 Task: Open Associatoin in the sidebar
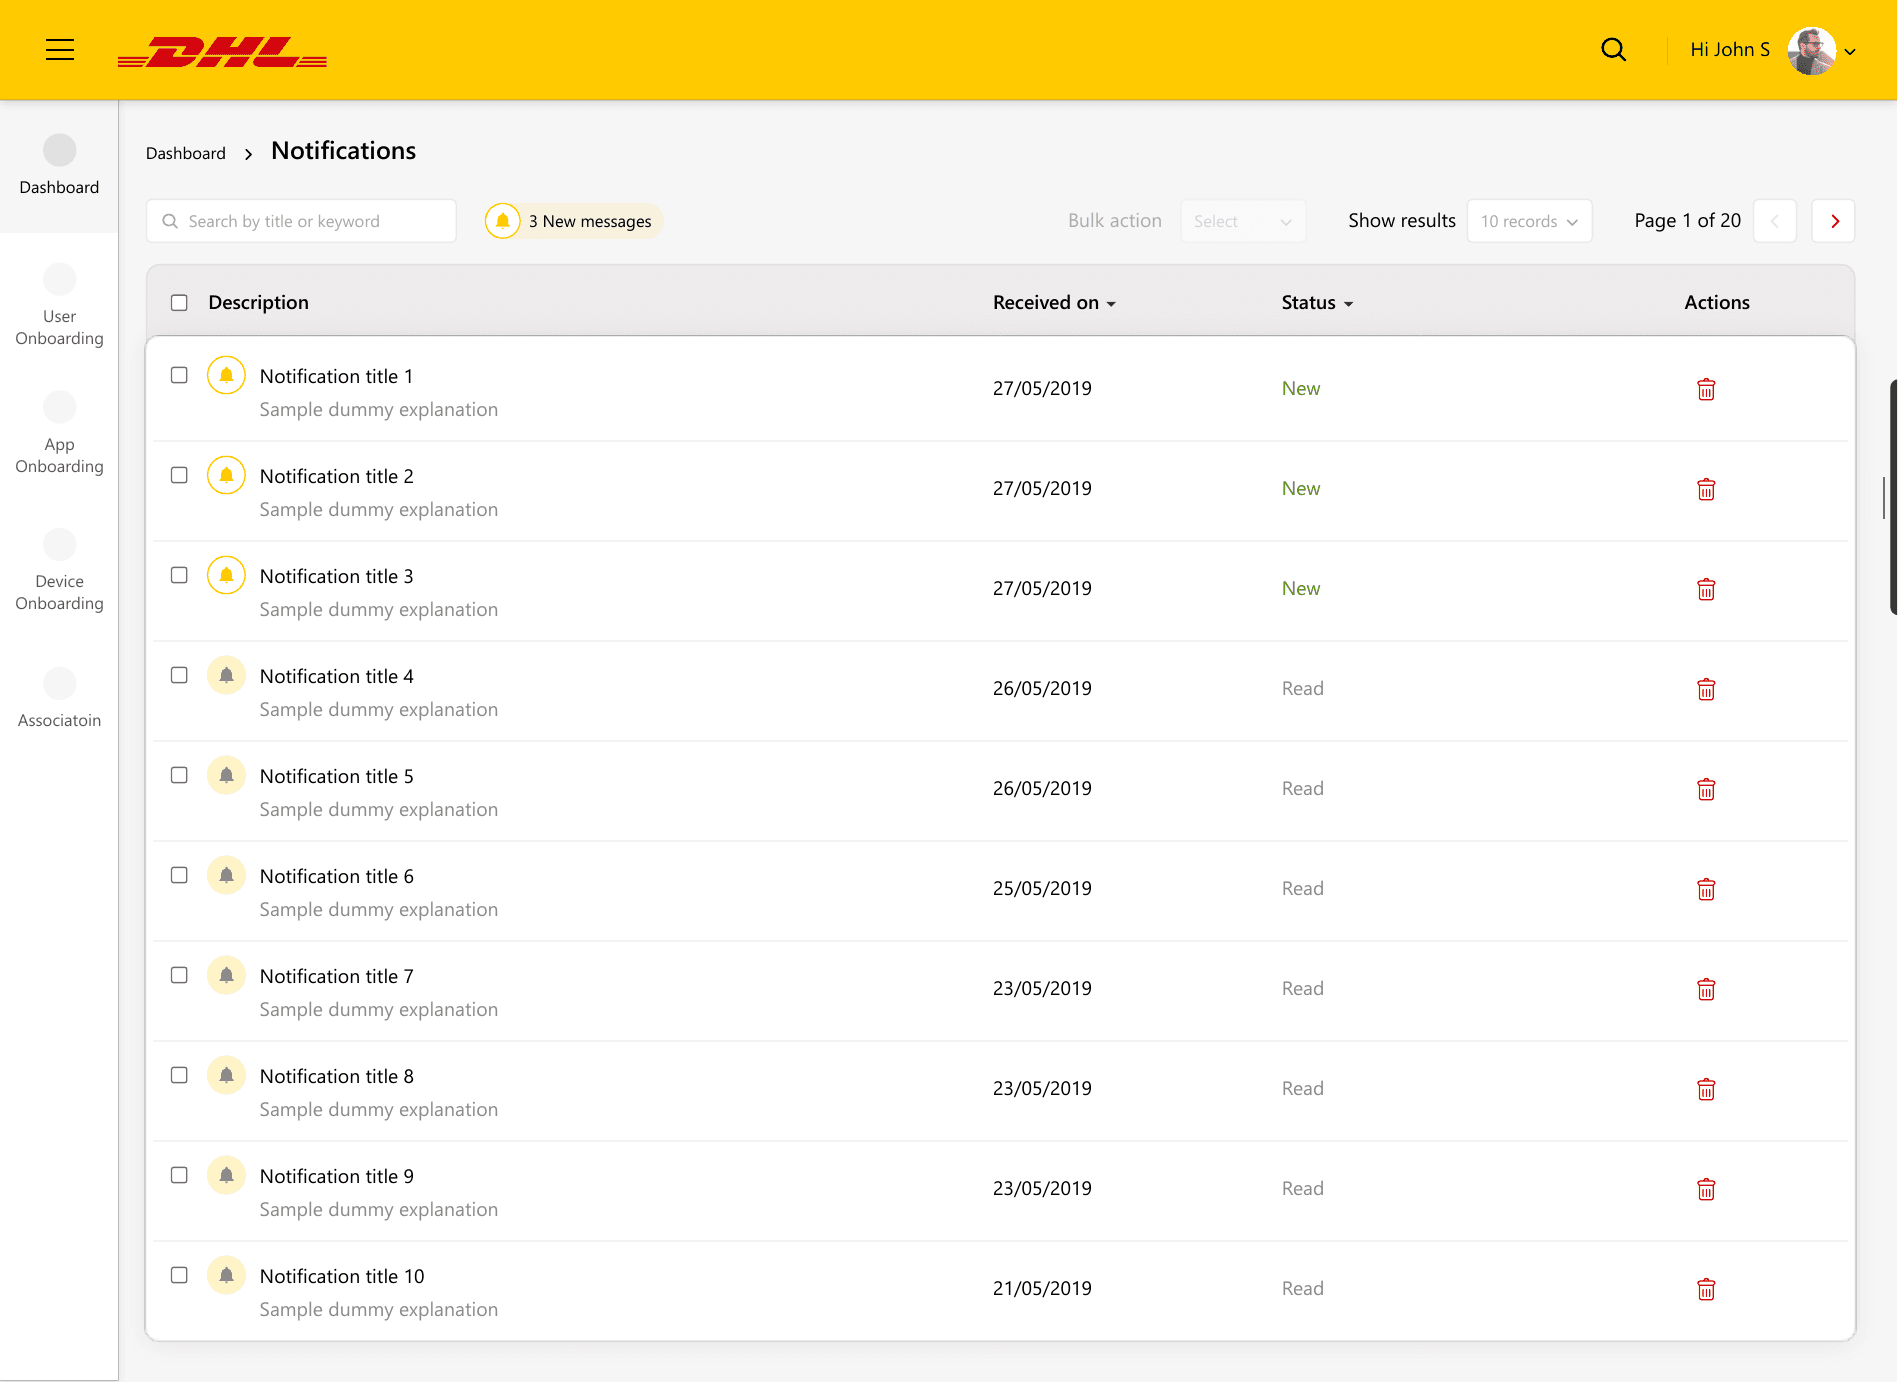(x=59, y=698)
